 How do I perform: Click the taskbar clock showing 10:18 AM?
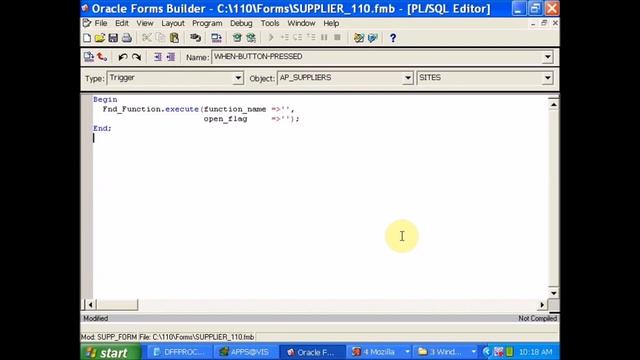click(x=536, y=352)
